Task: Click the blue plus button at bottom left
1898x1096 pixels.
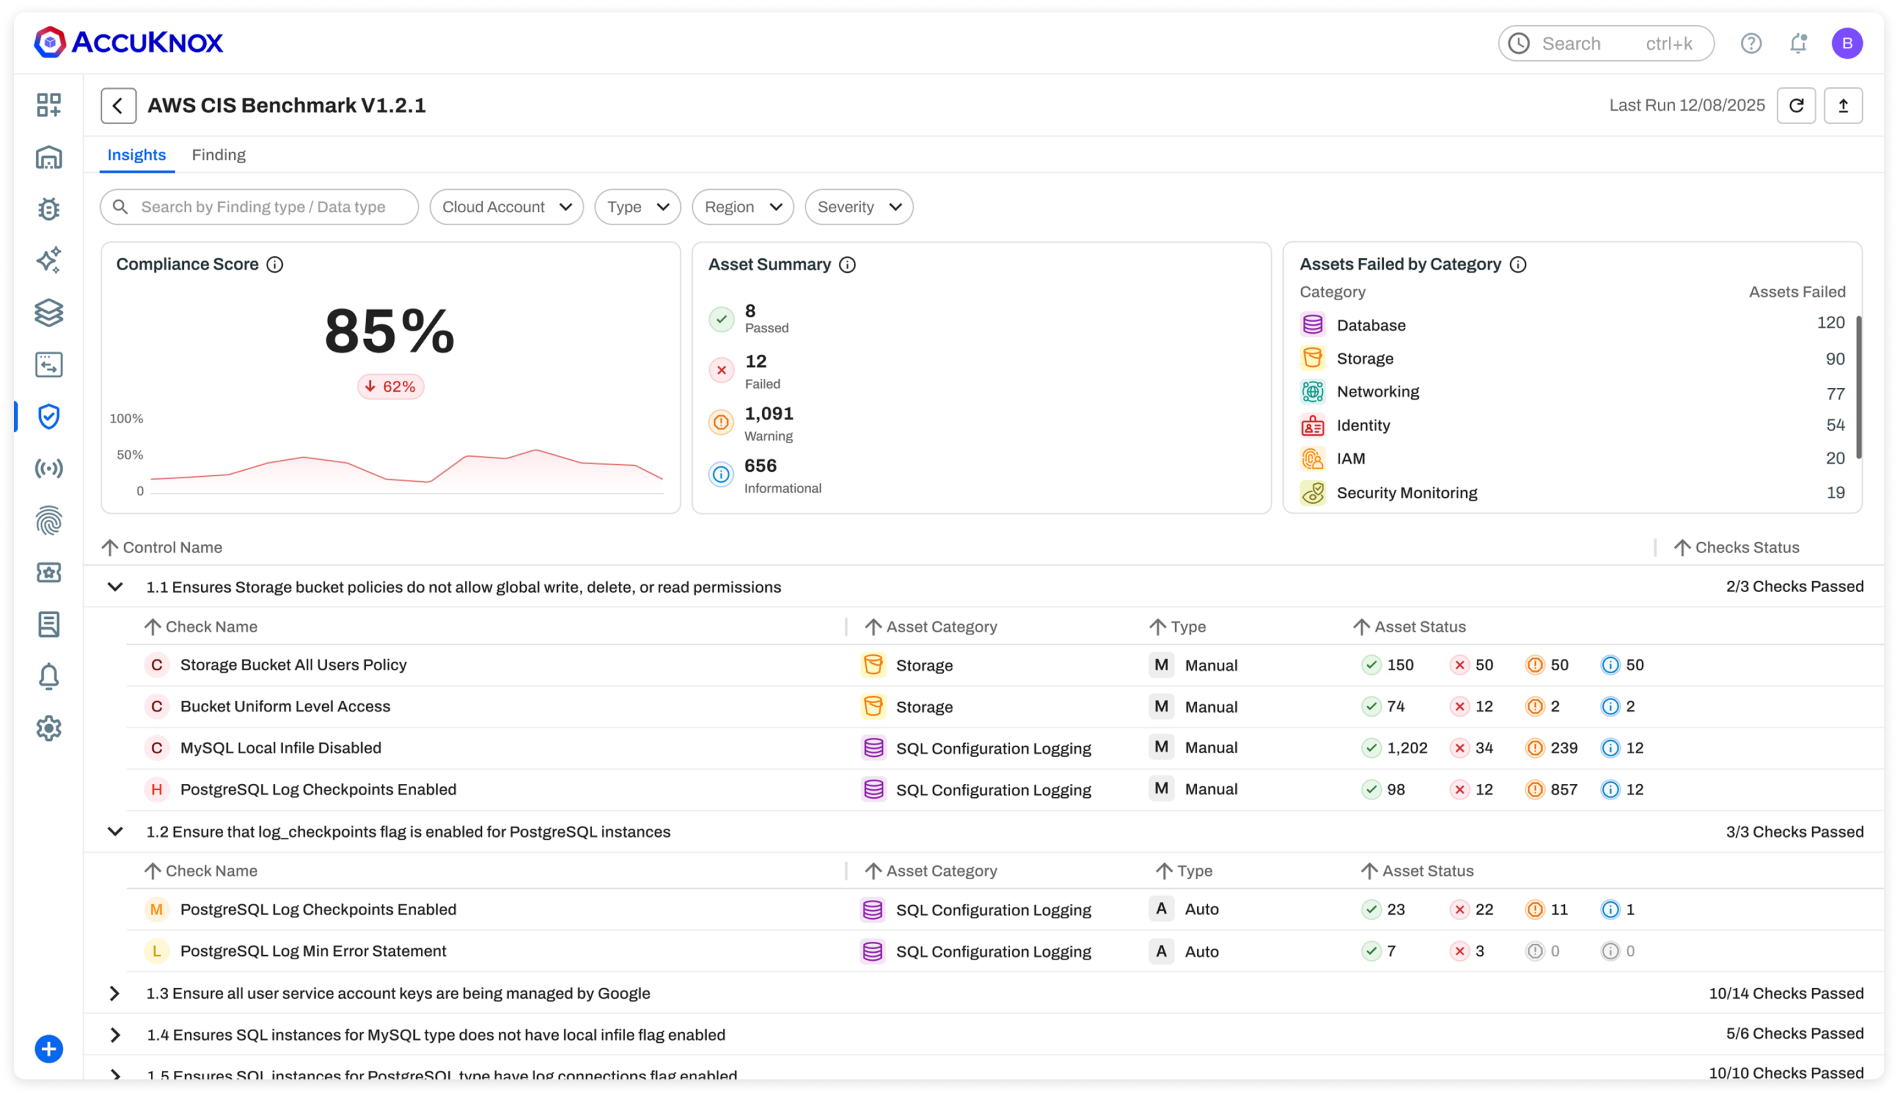Action: [48, 1048]
